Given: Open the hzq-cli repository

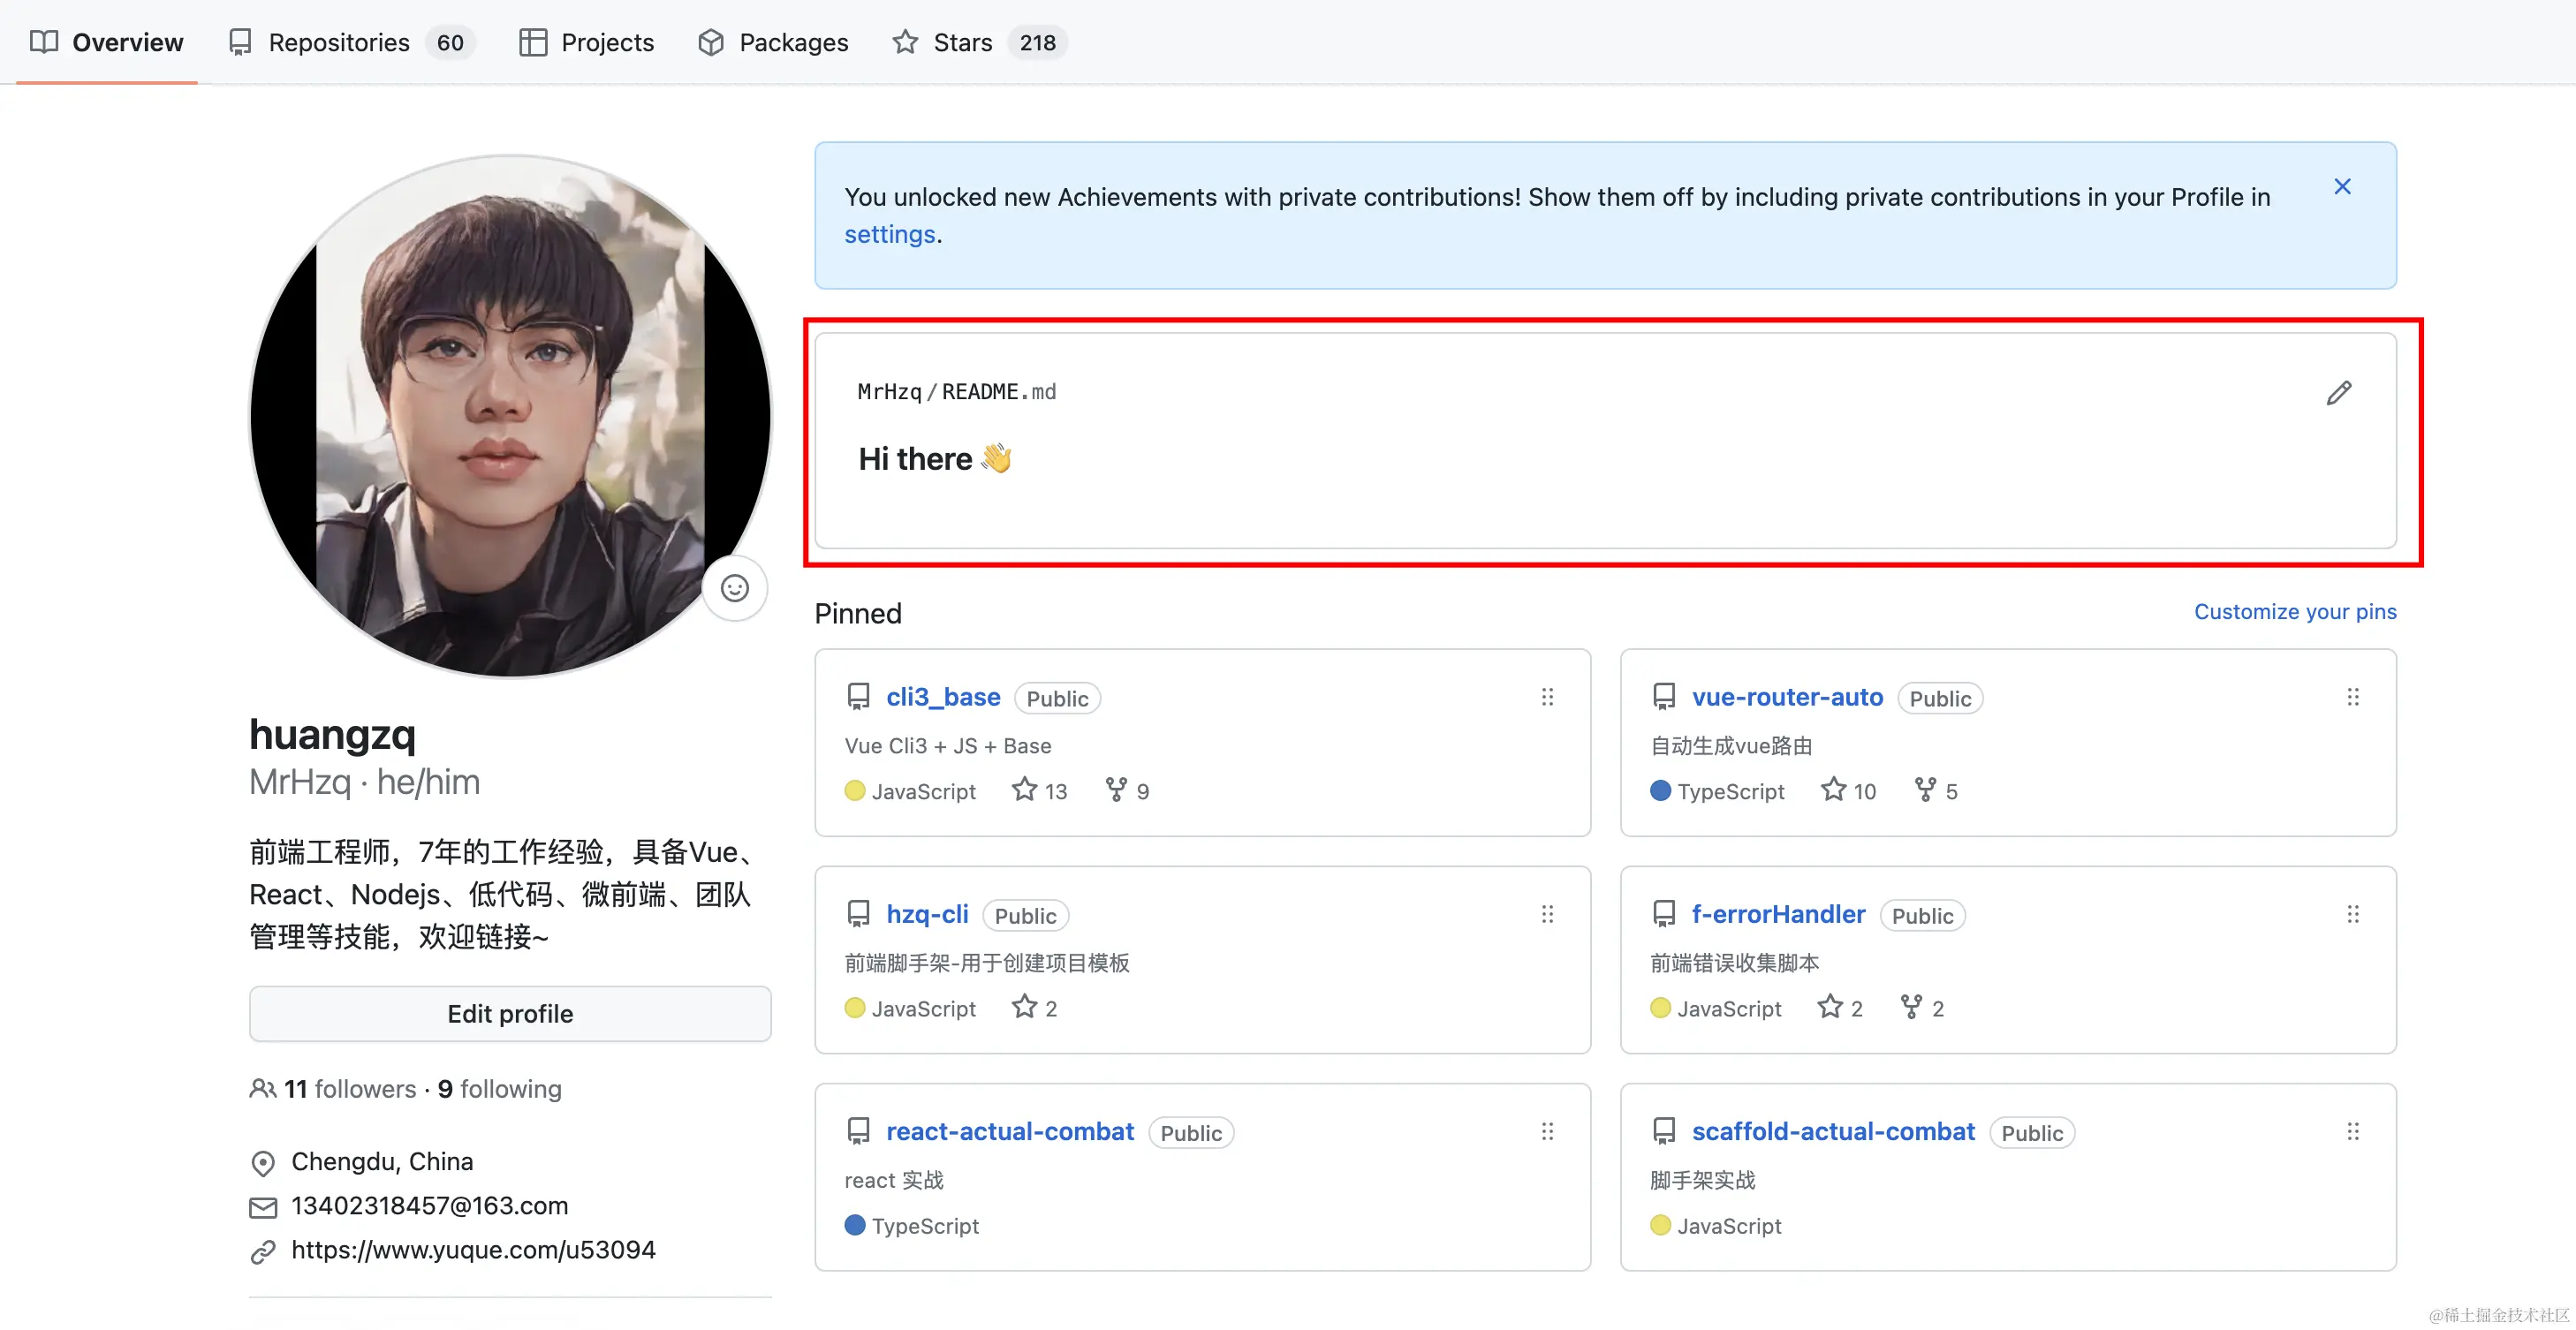Looking at the screenshot, I should pos(927,914).
